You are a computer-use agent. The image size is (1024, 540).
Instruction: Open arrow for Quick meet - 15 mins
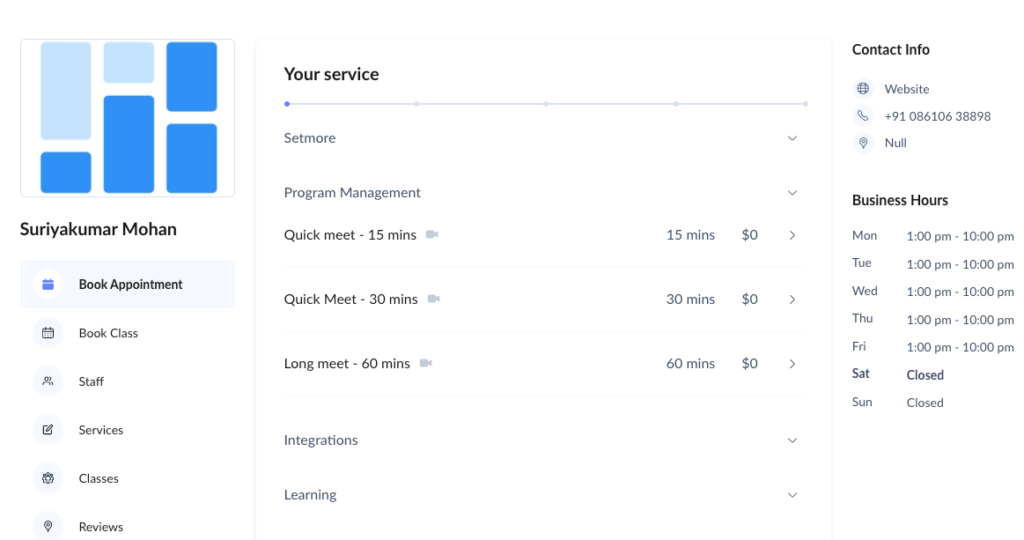pyautogui.click(x=792, y=235)
